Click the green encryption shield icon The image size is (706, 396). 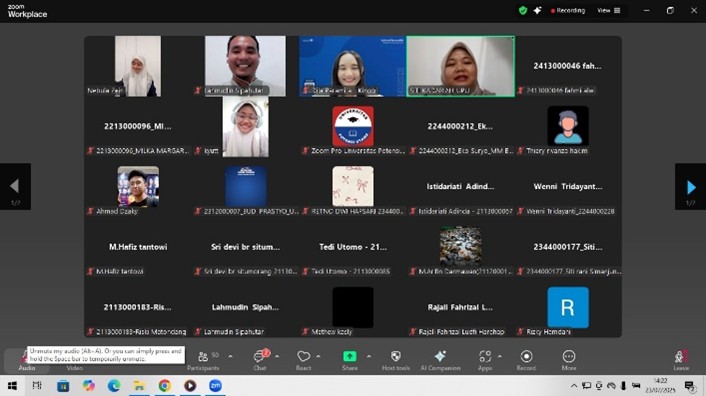pyautogui.click(x=523, y=10)
